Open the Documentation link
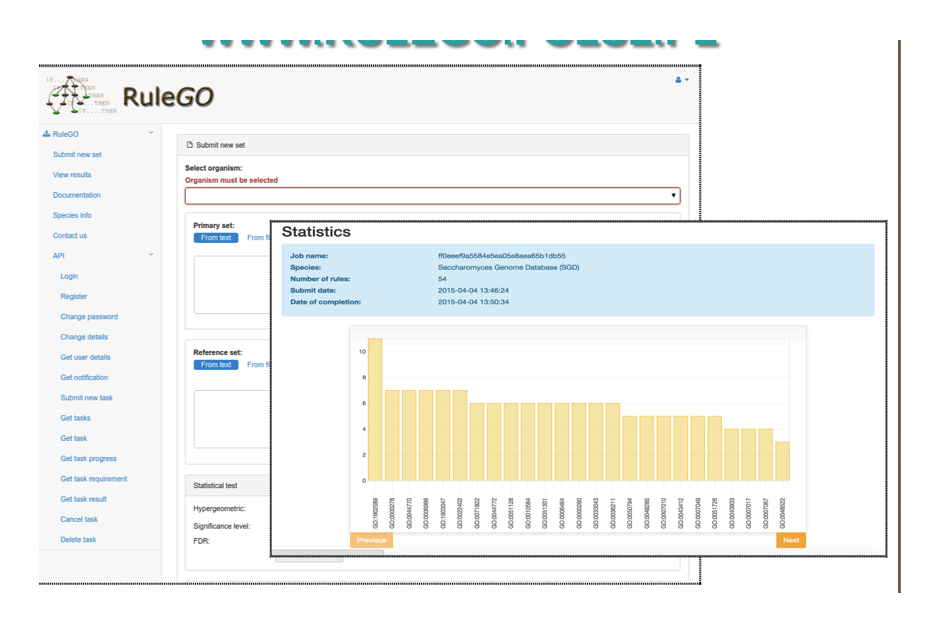 pyautogui.click(x=76, y=195)
